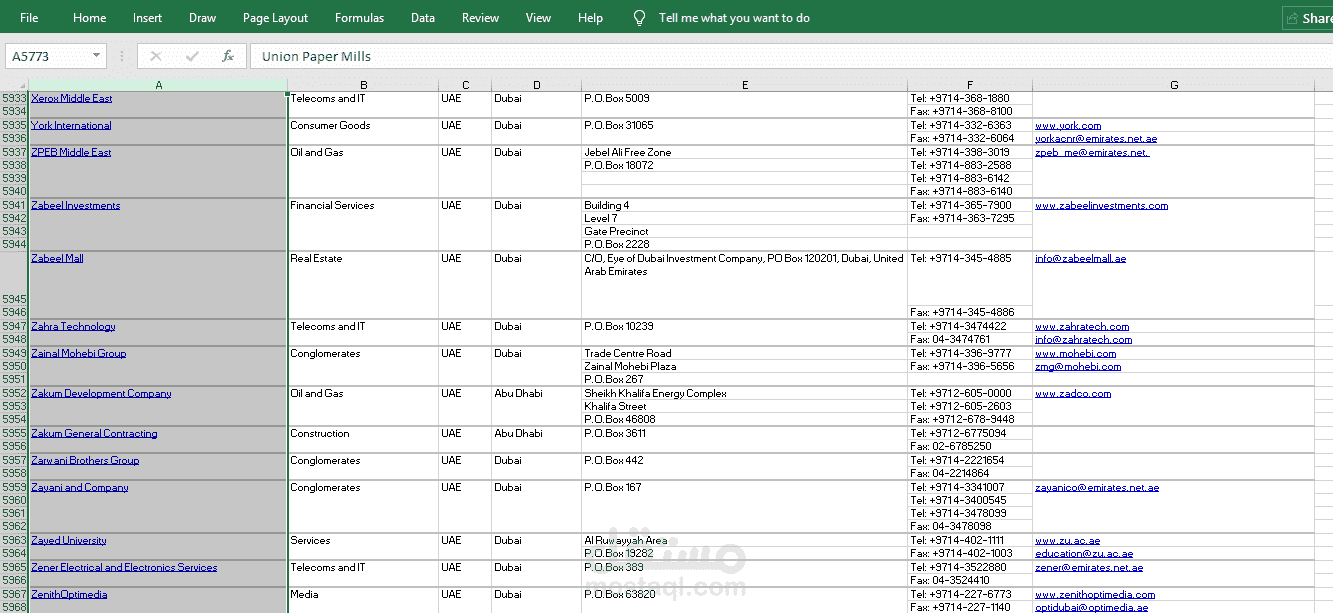This screenshot has height=613, width=1333.
Task: Open the Insert Function fx icon
Action: 228,57
